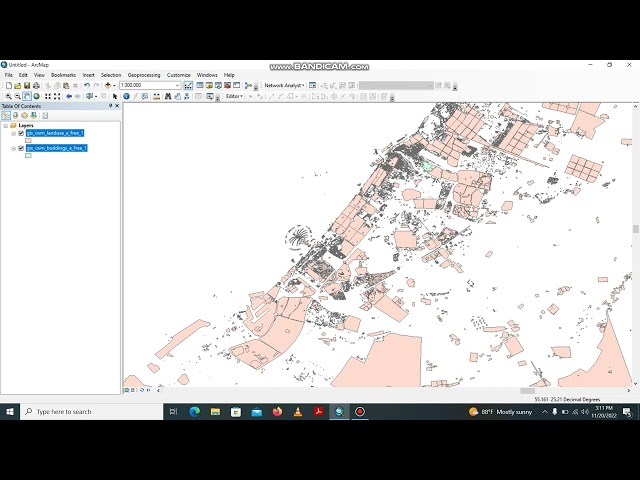640x480 pixels.
Task: Open the Bookmarks menu
Action: pyautogui.click(x=63, y=75)
